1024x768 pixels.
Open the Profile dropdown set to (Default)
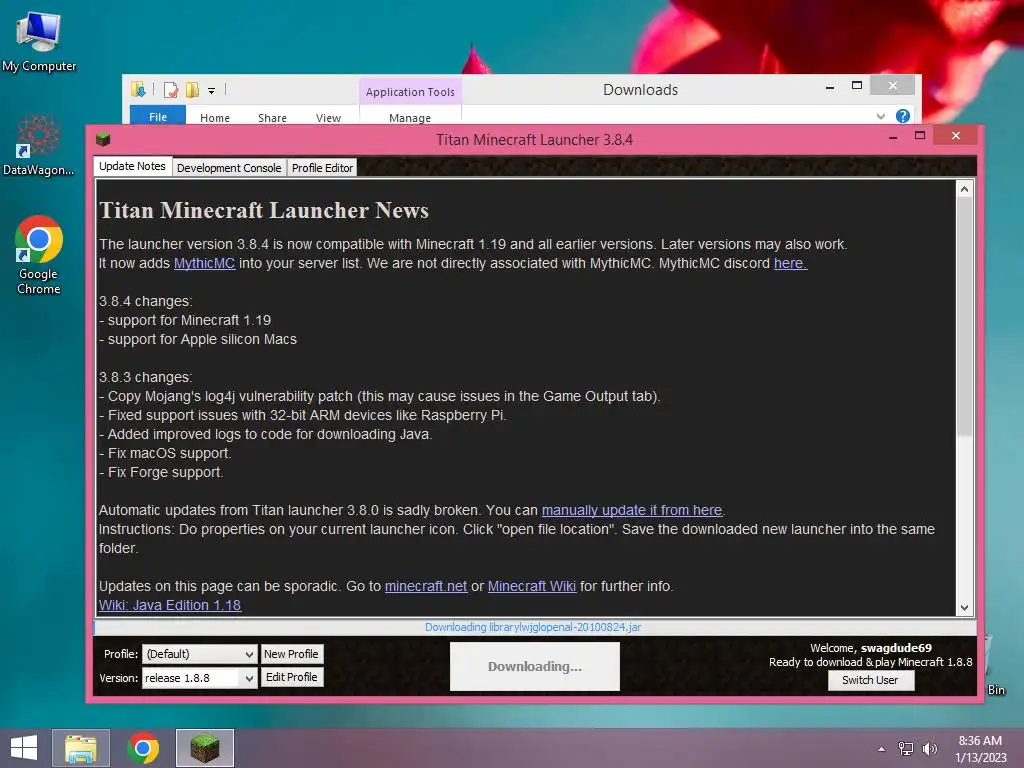200,654
